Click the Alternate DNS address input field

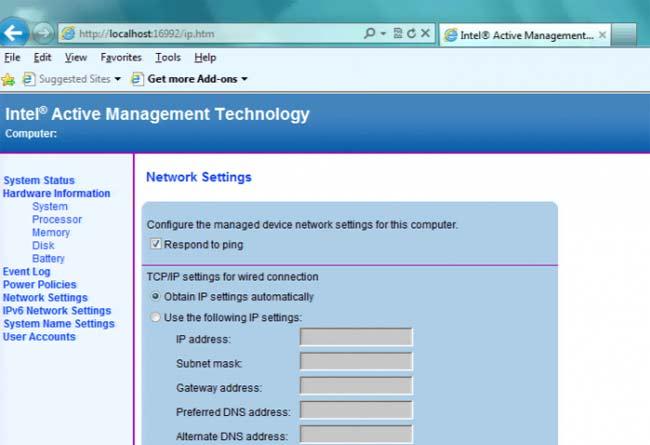point(356,434)
